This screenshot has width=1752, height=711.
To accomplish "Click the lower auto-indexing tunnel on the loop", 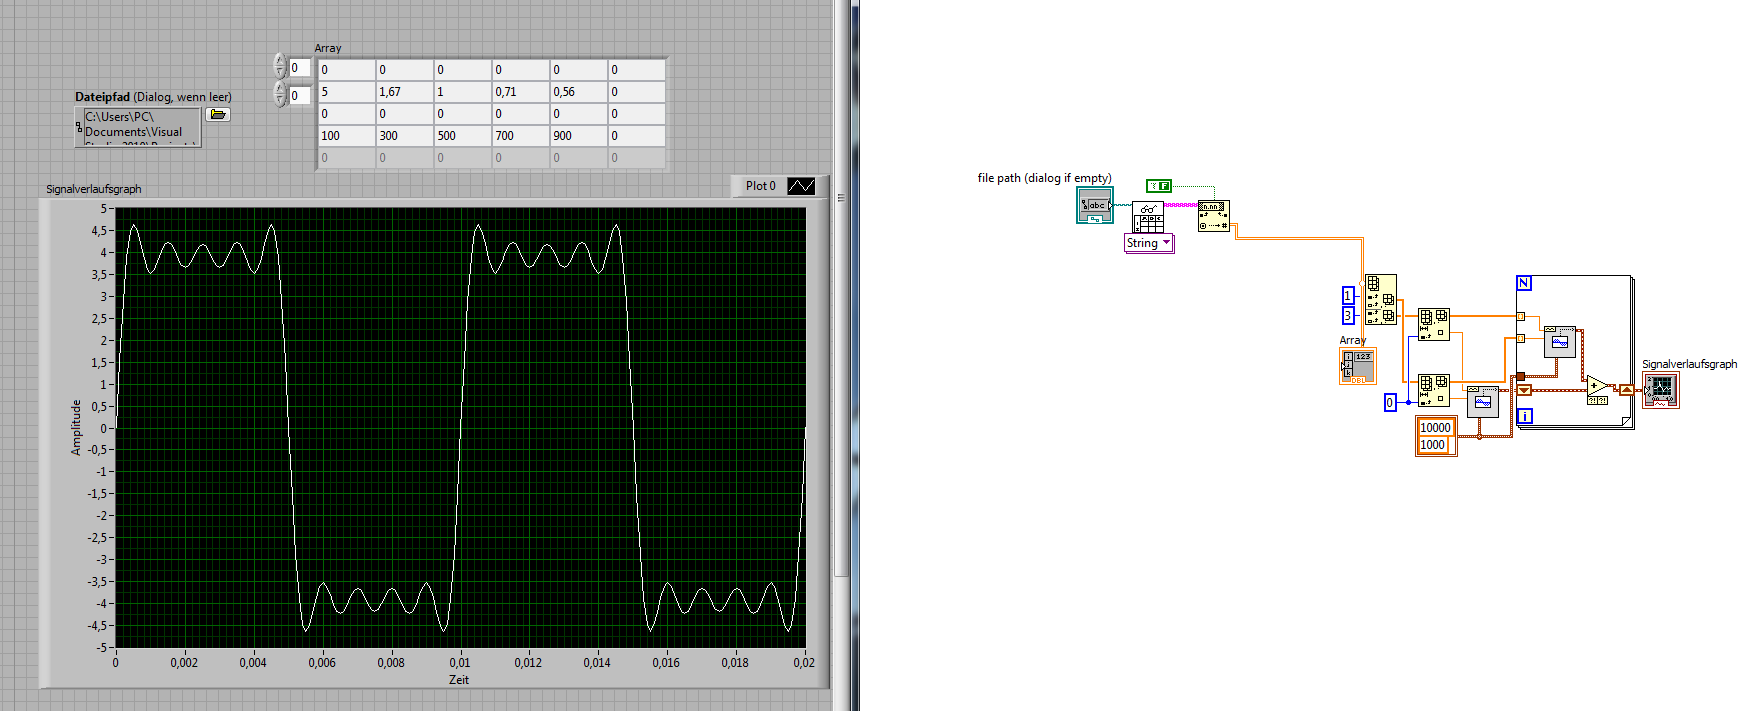I will pyautogui.click(x=1520, y=338).
